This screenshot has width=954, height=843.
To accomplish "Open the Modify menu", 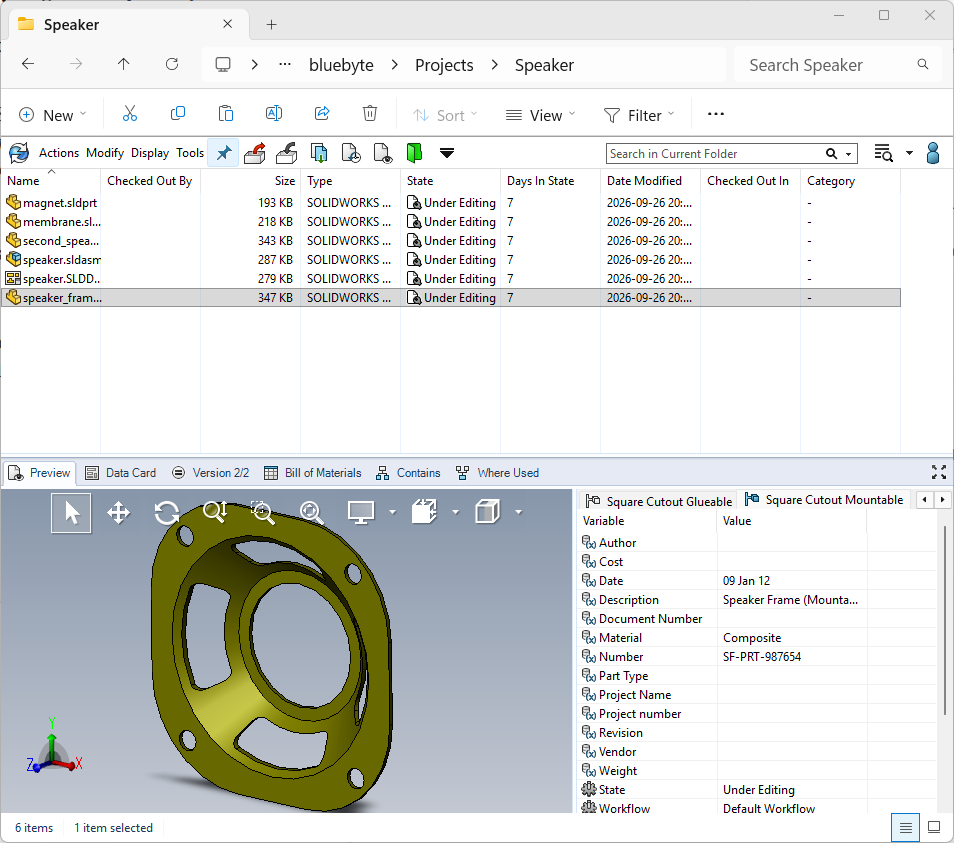I will pyautogui.click(x=105, y=153).
